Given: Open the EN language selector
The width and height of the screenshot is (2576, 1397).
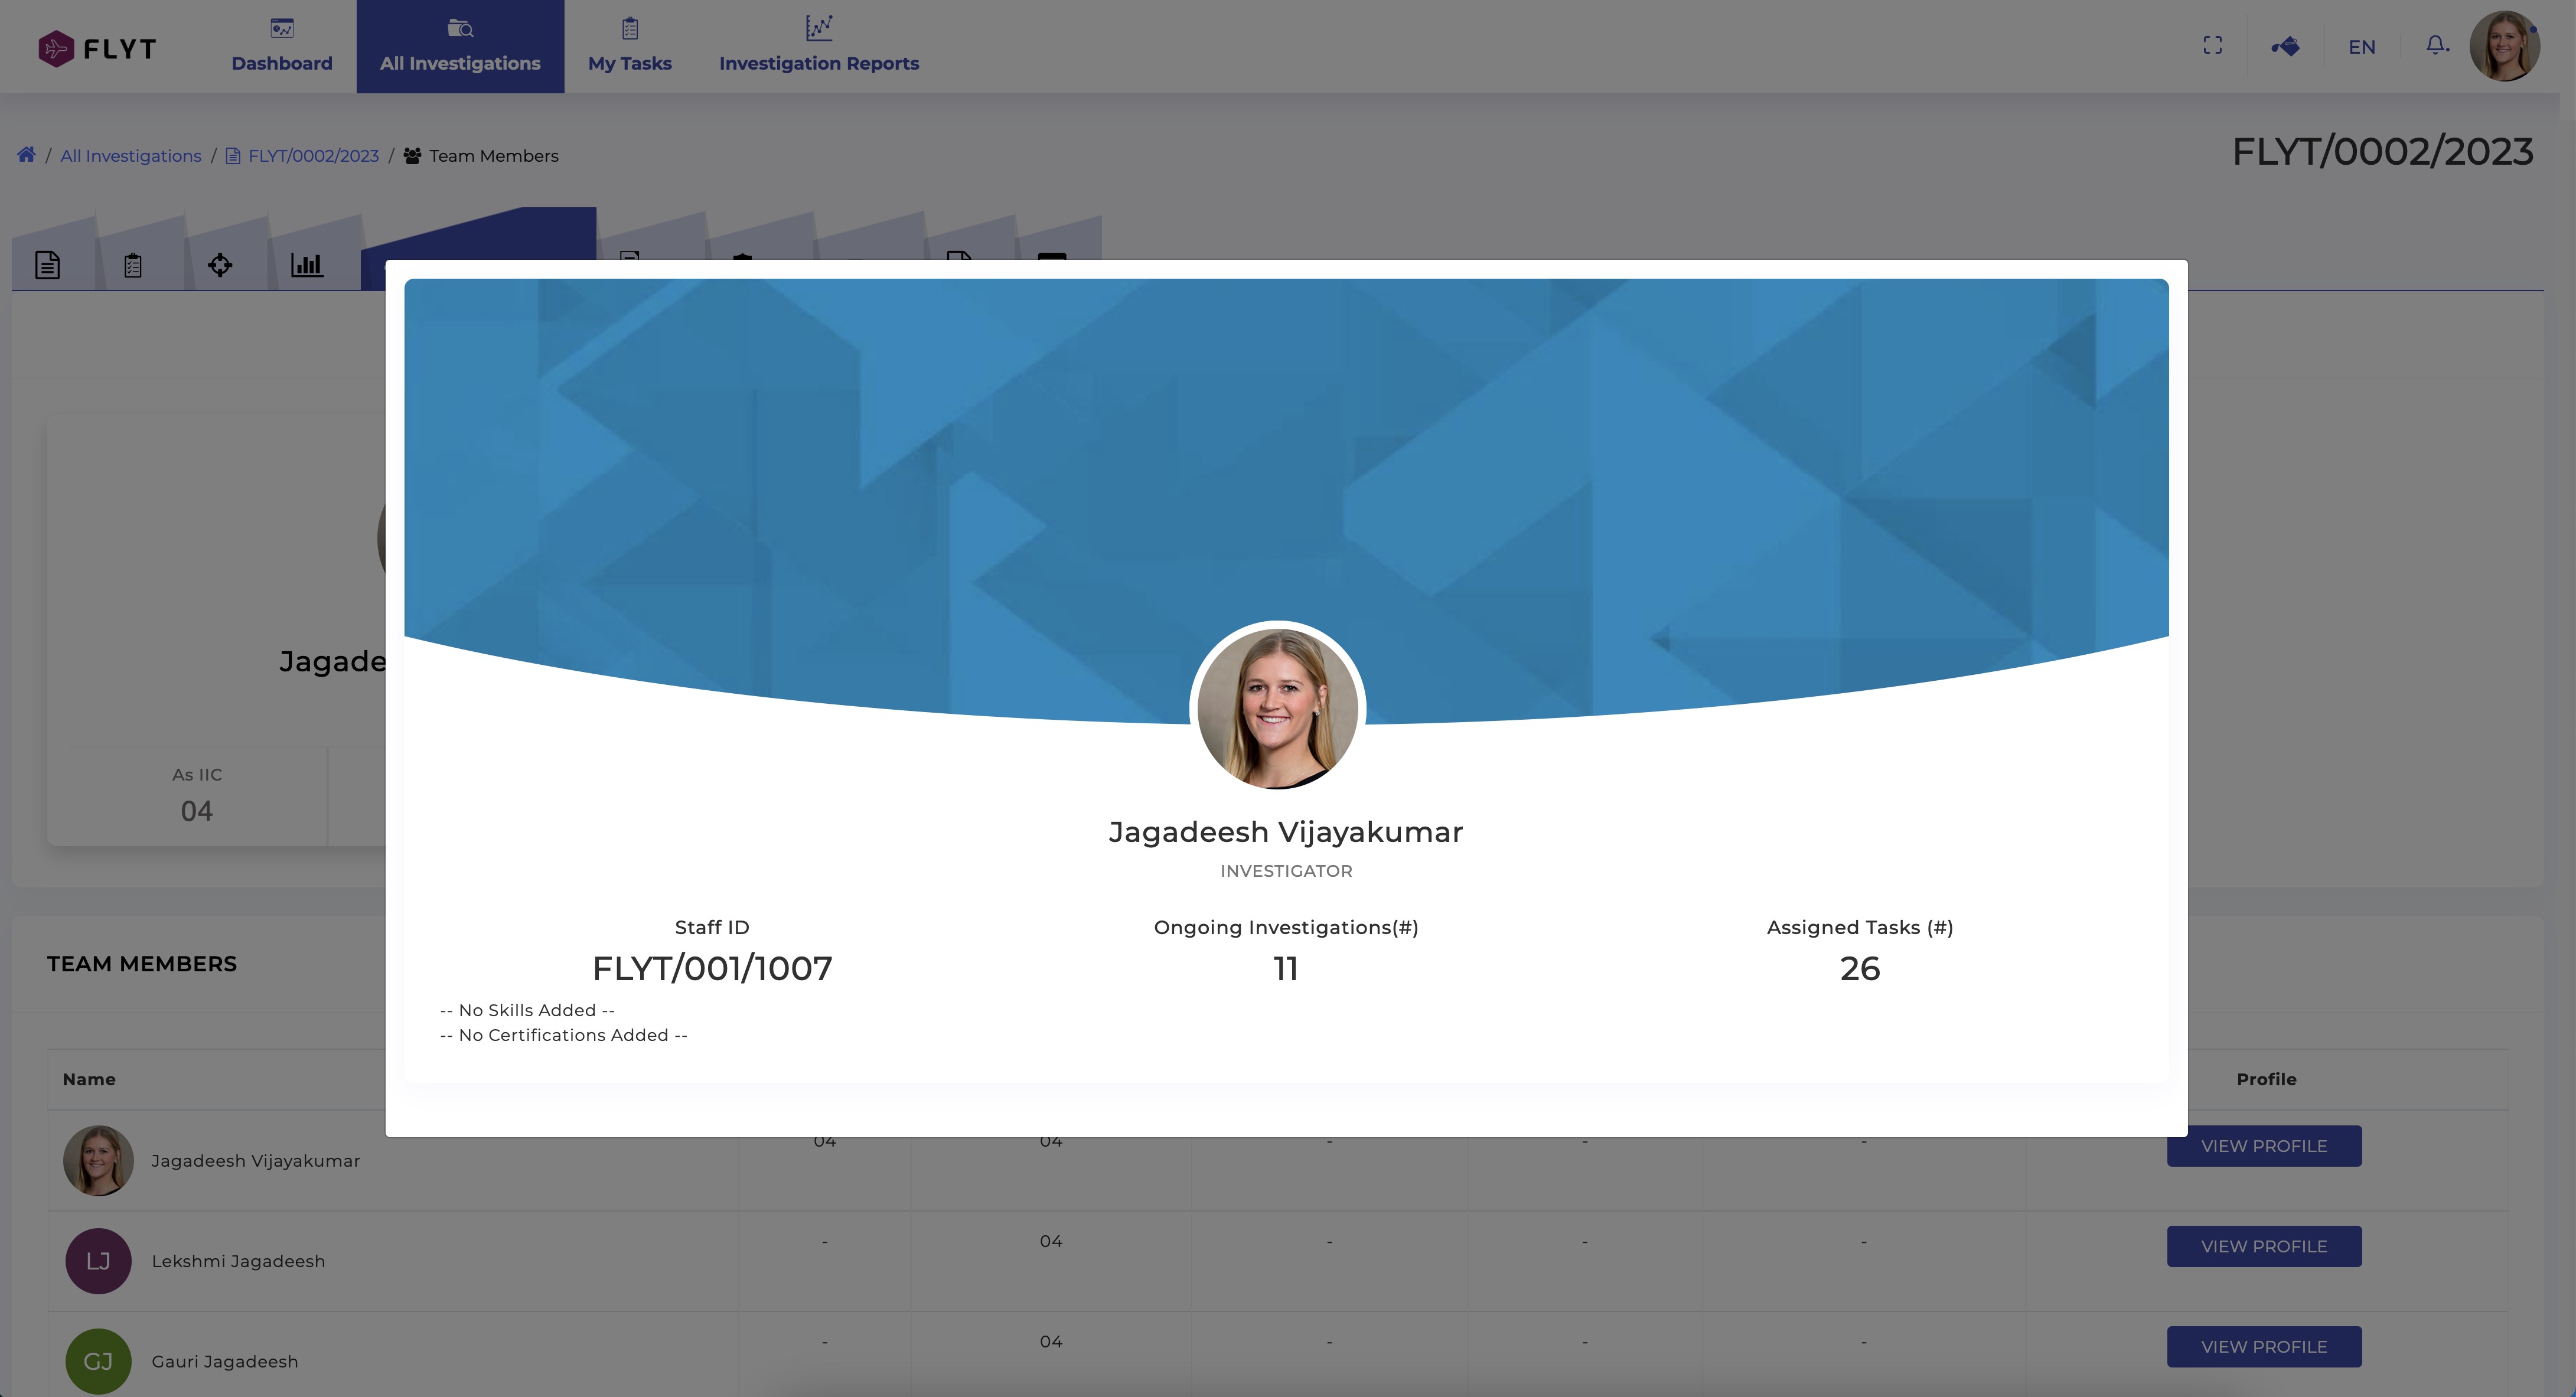Looking at the screenshot, I should click(2361, 47).
